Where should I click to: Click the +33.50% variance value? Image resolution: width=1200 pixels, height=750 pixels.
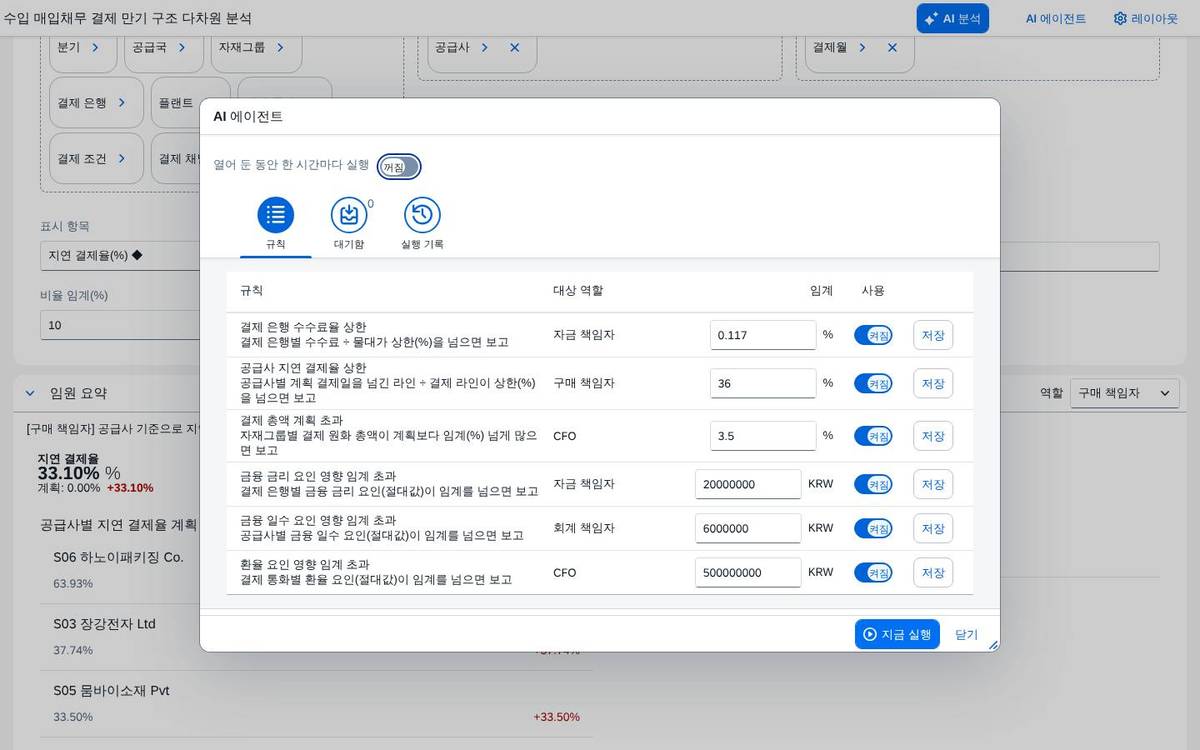tap(556, 717)
